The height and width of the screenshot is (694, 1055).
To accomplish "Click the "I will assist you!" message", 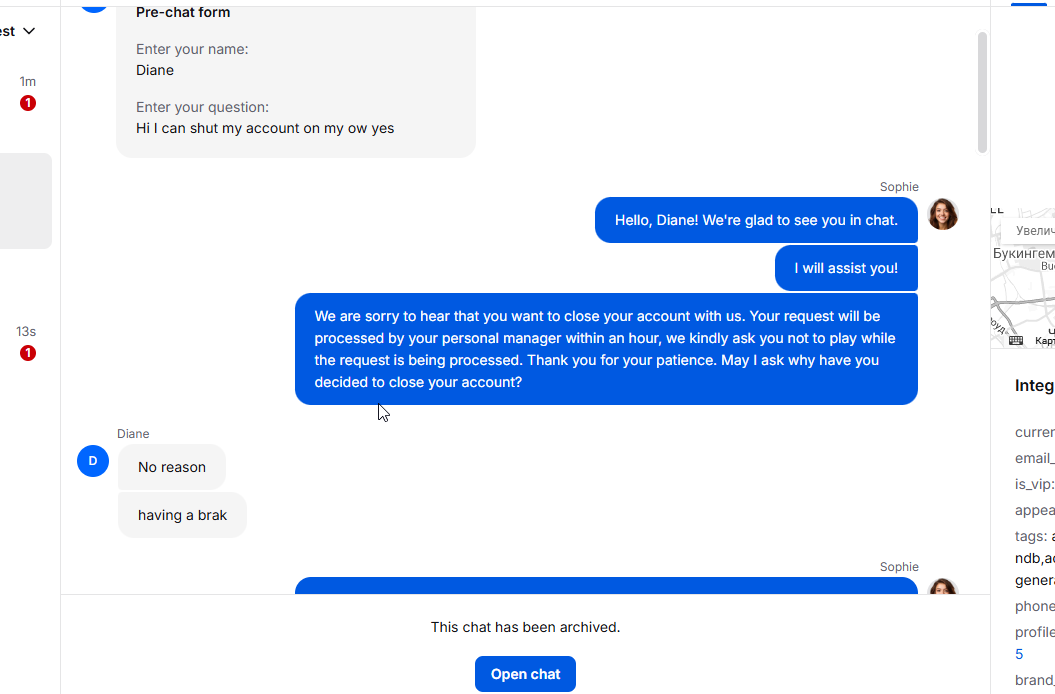I will tap(846, 268).
